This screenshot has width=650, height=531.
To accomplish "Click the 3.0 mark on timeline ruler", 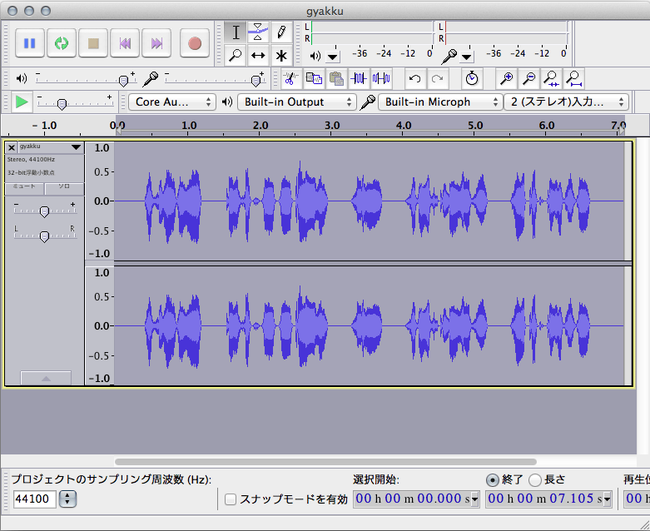I will (332, 125).
